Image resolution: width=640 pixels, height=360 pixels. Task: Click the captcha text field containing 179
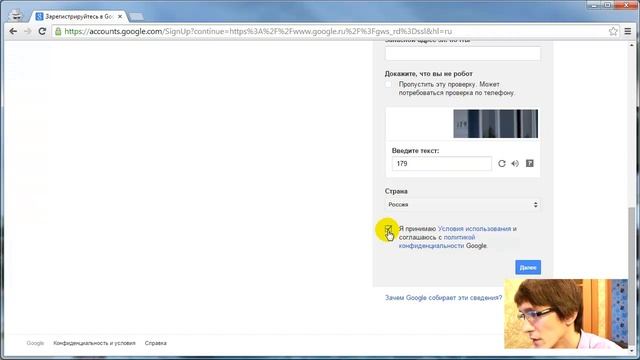[x=442, y=163]
